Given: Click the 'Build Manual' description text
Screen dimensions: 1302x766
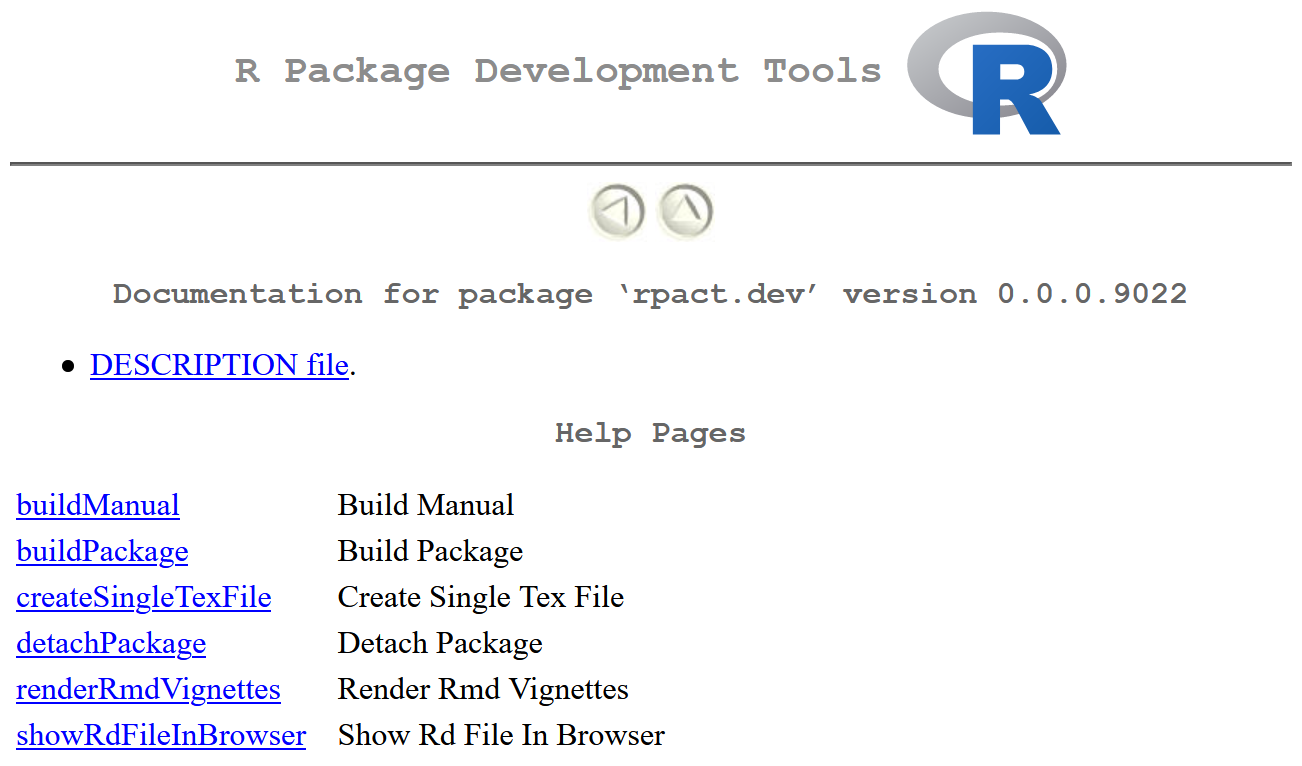Looking at the screenshot, I should click(x=426, y=505).
